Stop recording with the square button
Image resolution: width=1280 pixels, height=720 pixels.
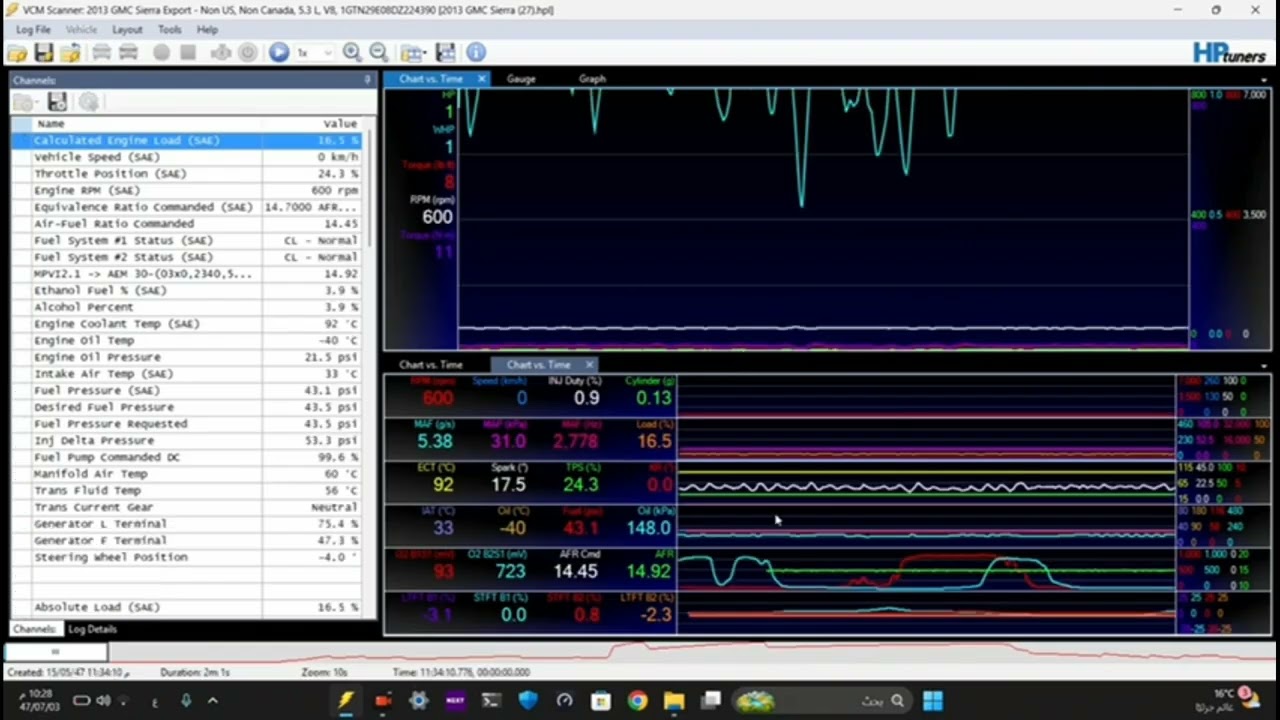click(x=187, y=52)
